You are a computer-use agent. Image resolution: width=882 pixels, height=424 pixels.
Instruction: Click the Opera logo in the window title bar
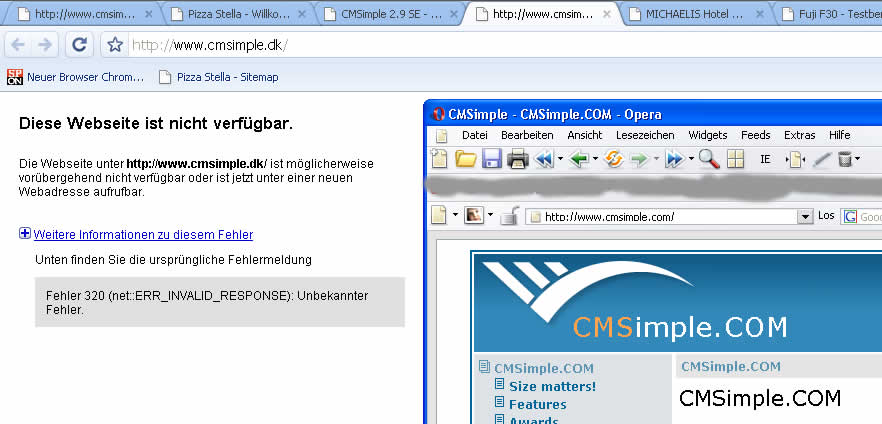point(438,114)
